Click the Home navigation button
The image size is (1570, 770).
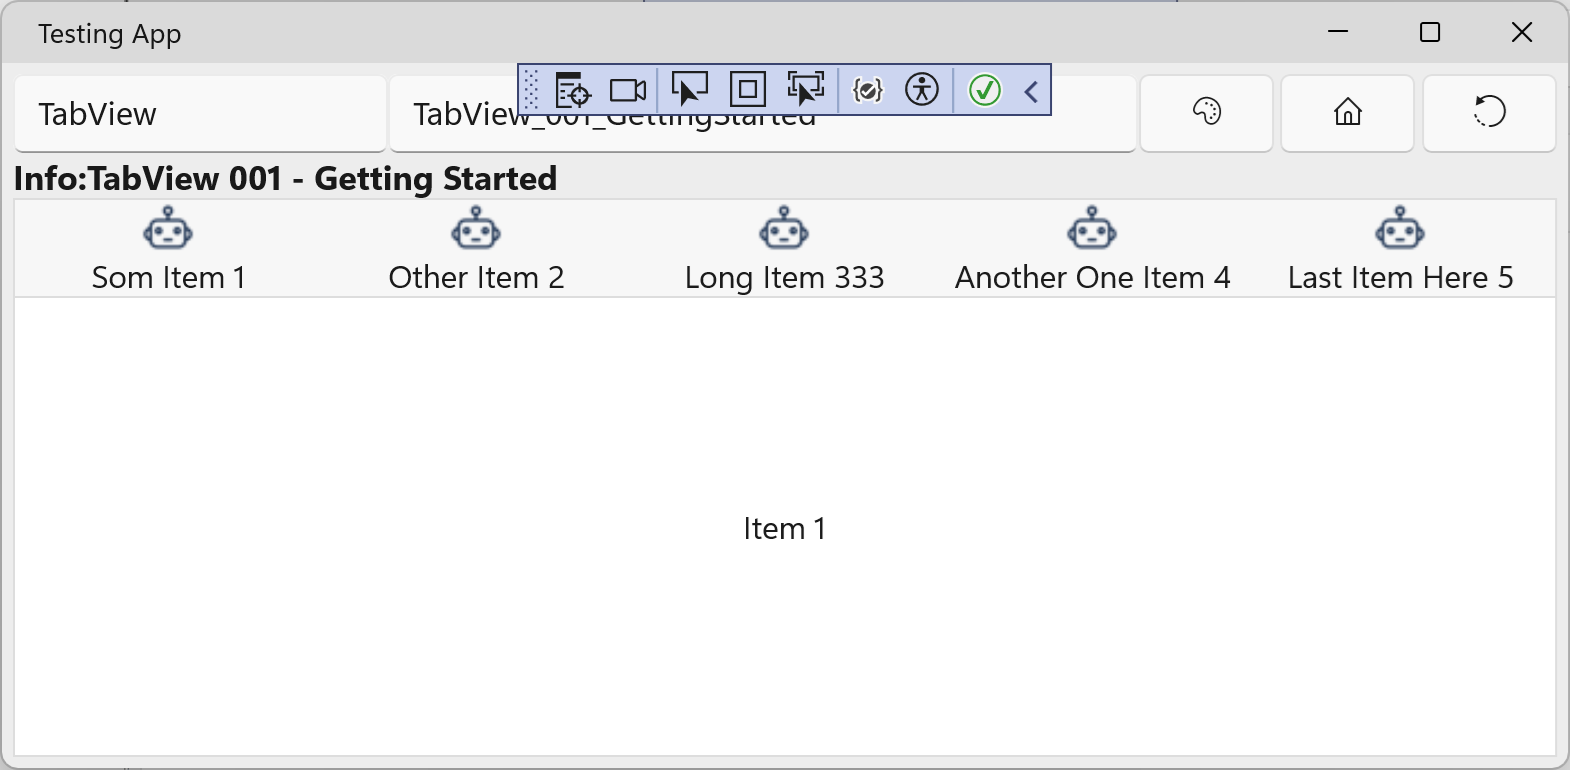(x=1347, y=113)
